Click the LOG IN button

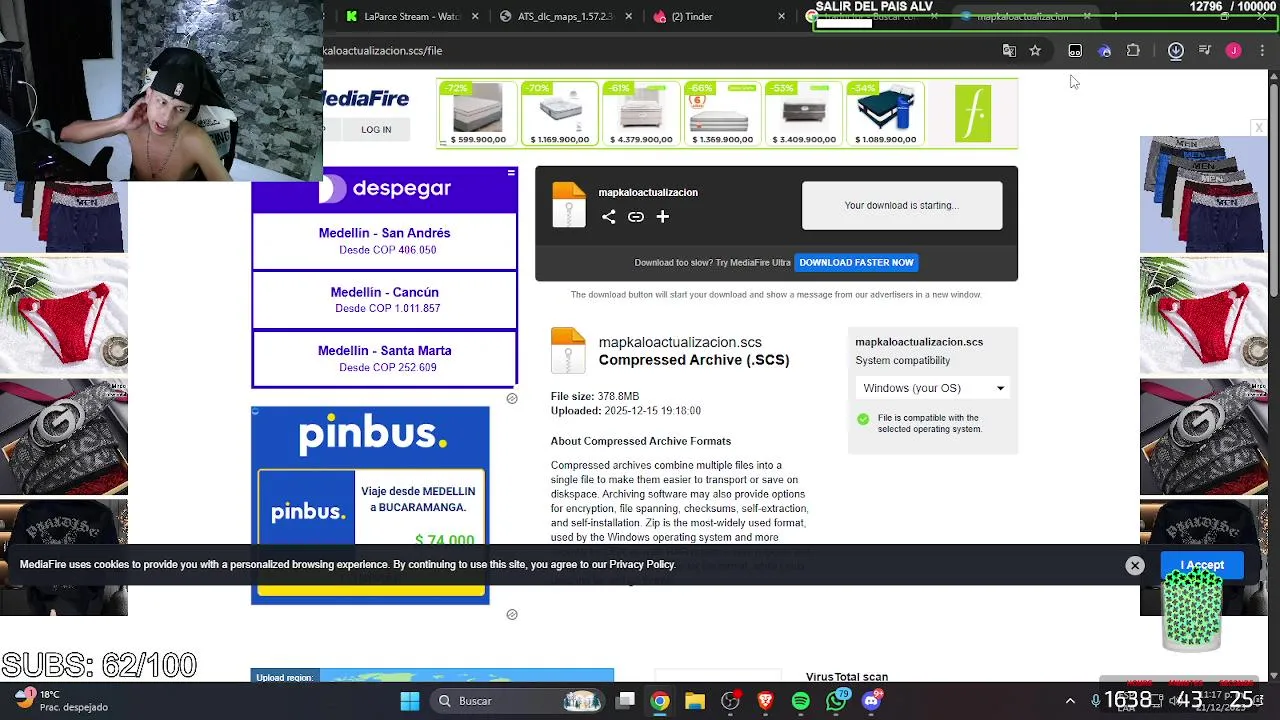pyautogui.click(x=376, y=129)
